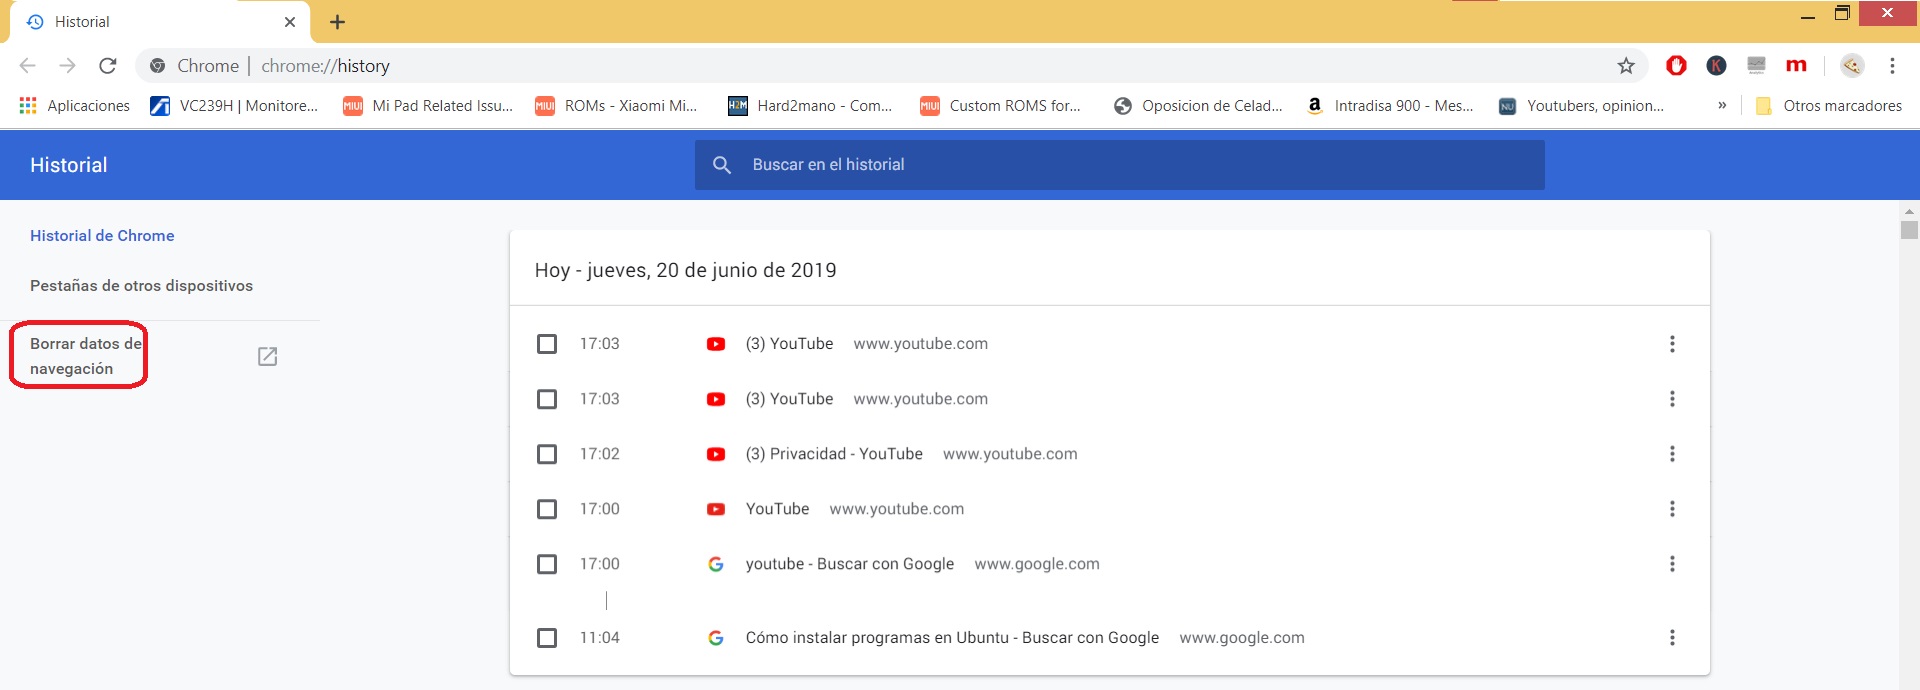The image size is (1920, 690).
Task: Check the first 17:03 YouTube history entry
Action: click(x=547, y=344)
